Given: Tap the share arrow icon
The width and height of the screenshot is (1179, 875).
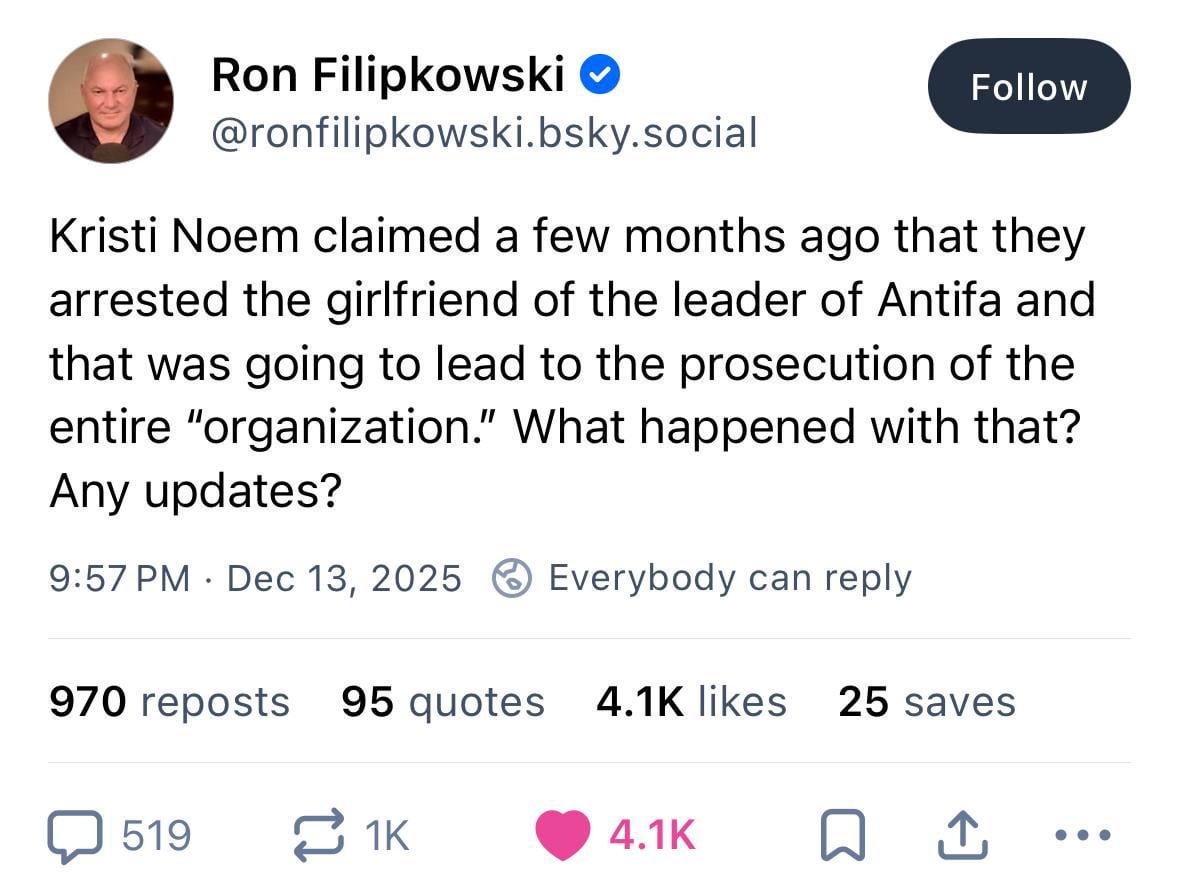Looking at the screenshot, I should click(x=961, y=835).
